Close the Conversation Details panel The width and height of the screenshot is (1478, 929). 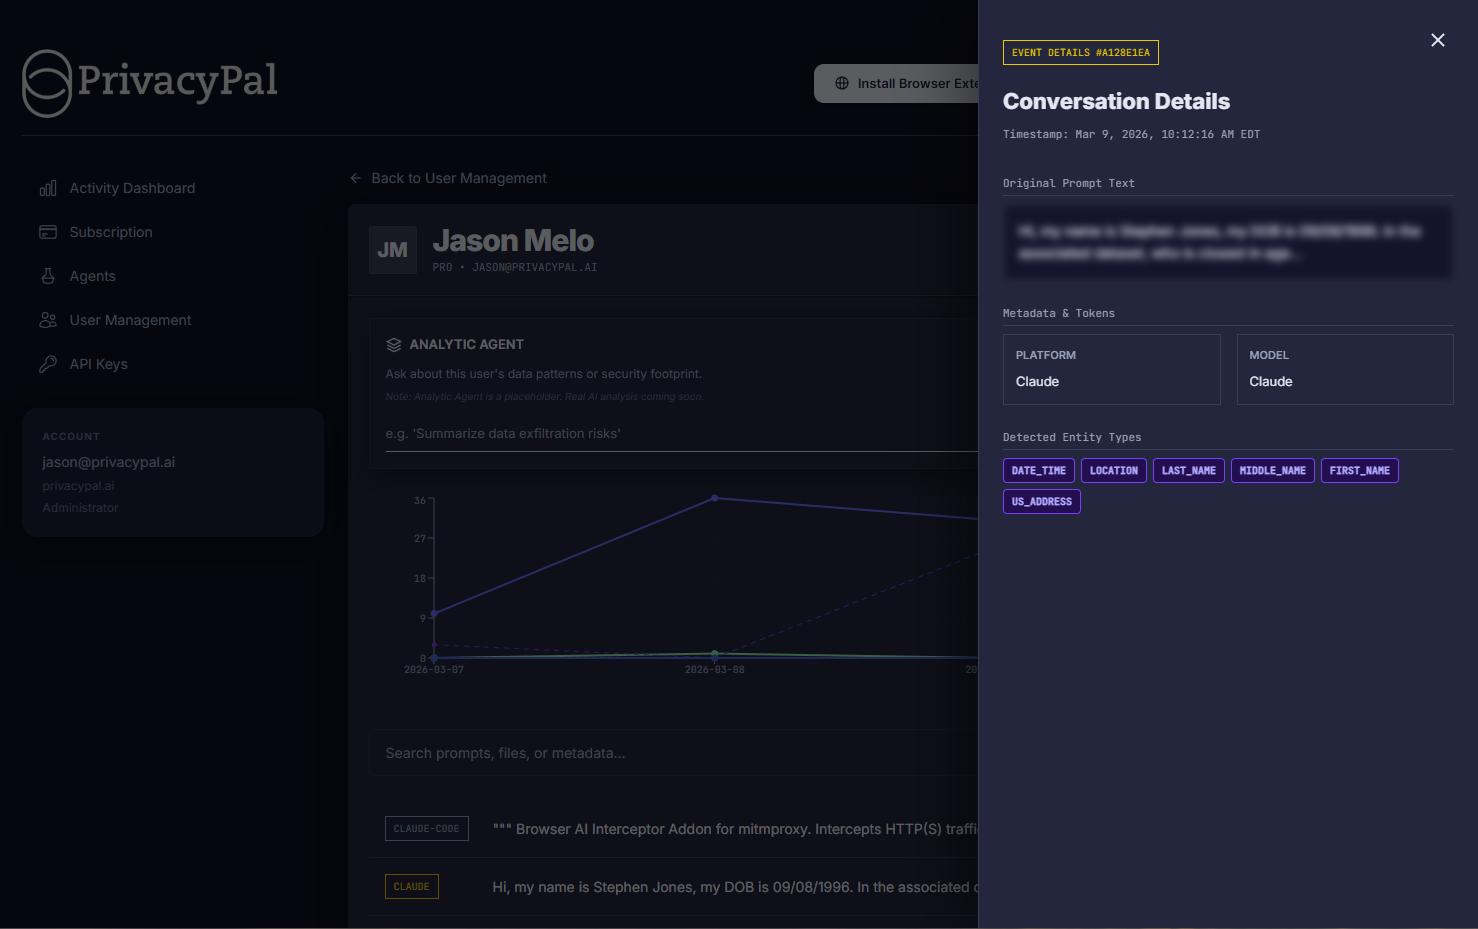pyautogui.click(x=1437, y=40)
